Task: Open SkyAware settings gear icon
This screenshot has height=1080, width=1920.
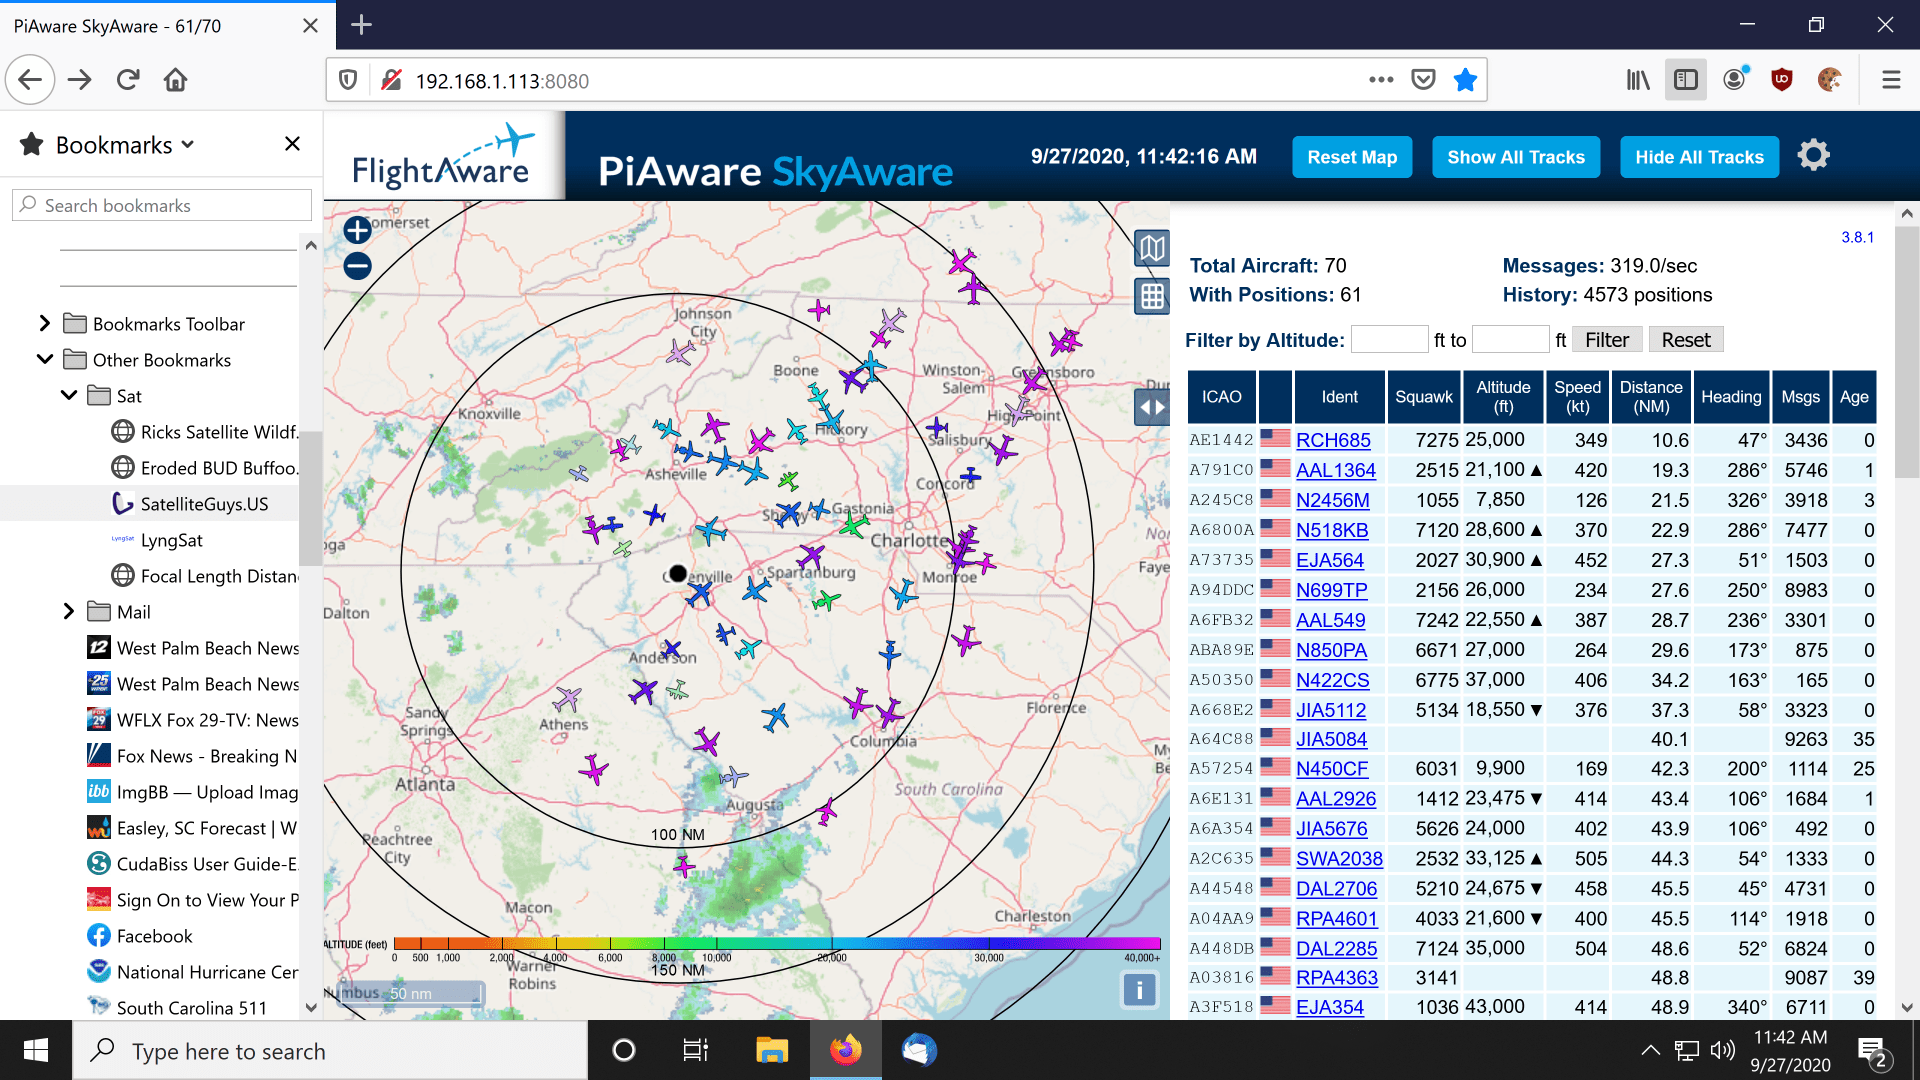Action: [1813, 156]
